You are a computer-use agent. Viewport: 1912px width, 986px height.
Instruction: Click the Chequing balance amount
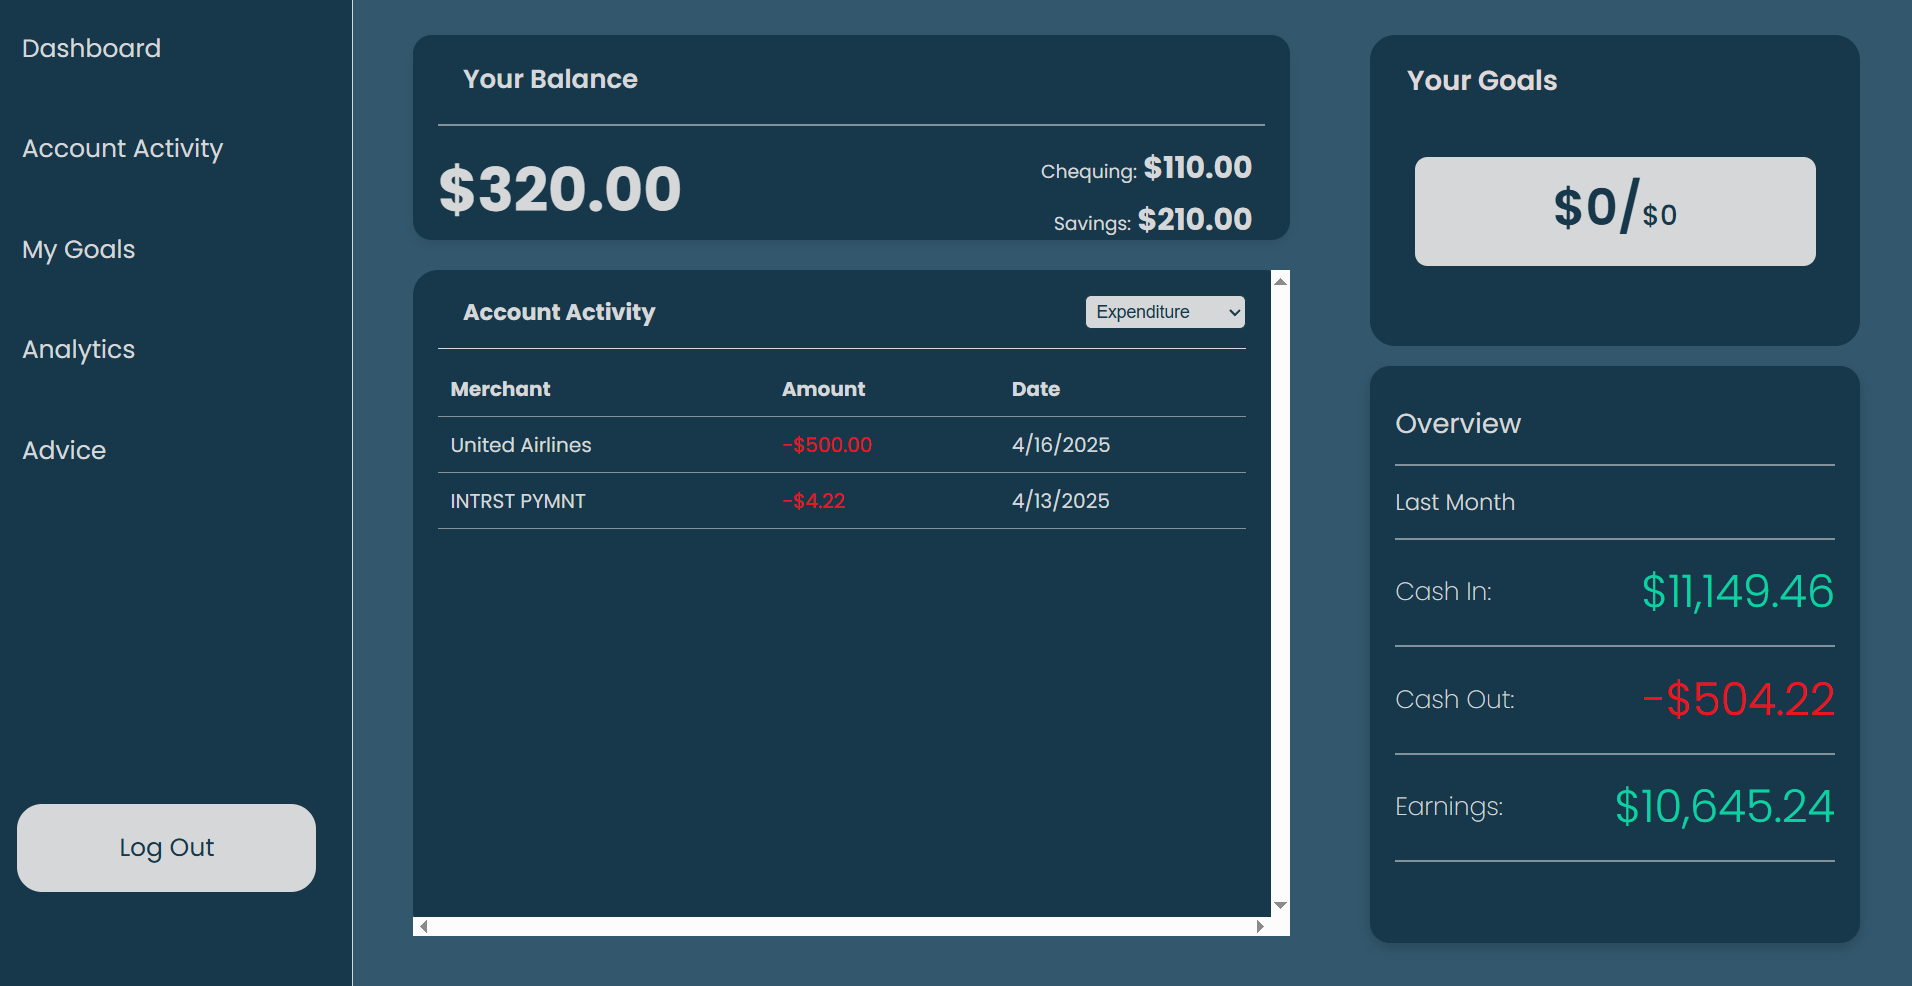(1197, 168)
